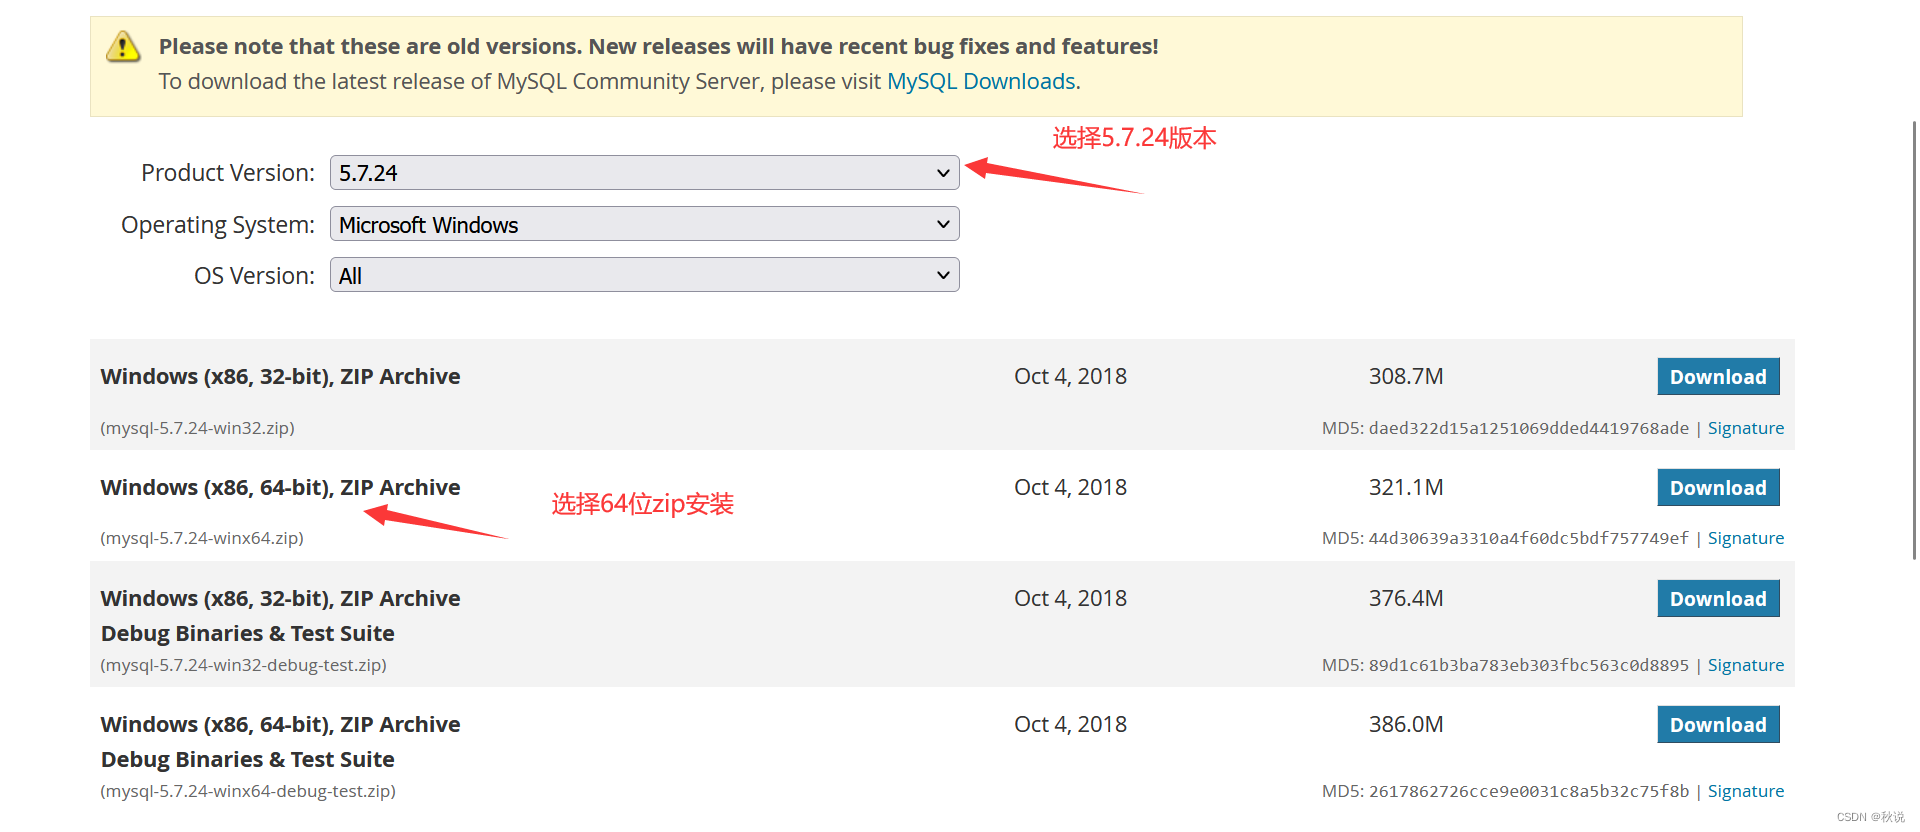This screenshot has height=832, width=1920.
Task: Open Signature link for mysql-5.7.24-winx64.zip
Action: (x=1746, y=538)
